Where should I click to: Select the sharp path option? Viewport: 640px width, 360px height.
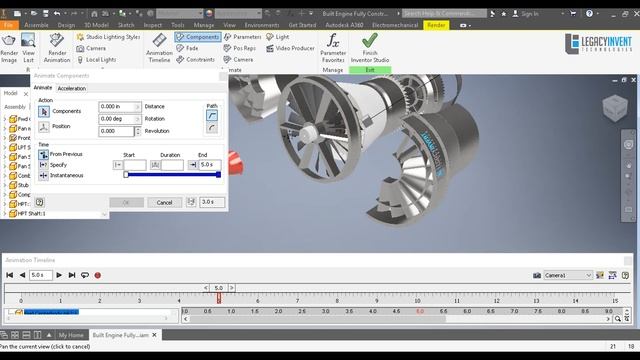(211, 116)
